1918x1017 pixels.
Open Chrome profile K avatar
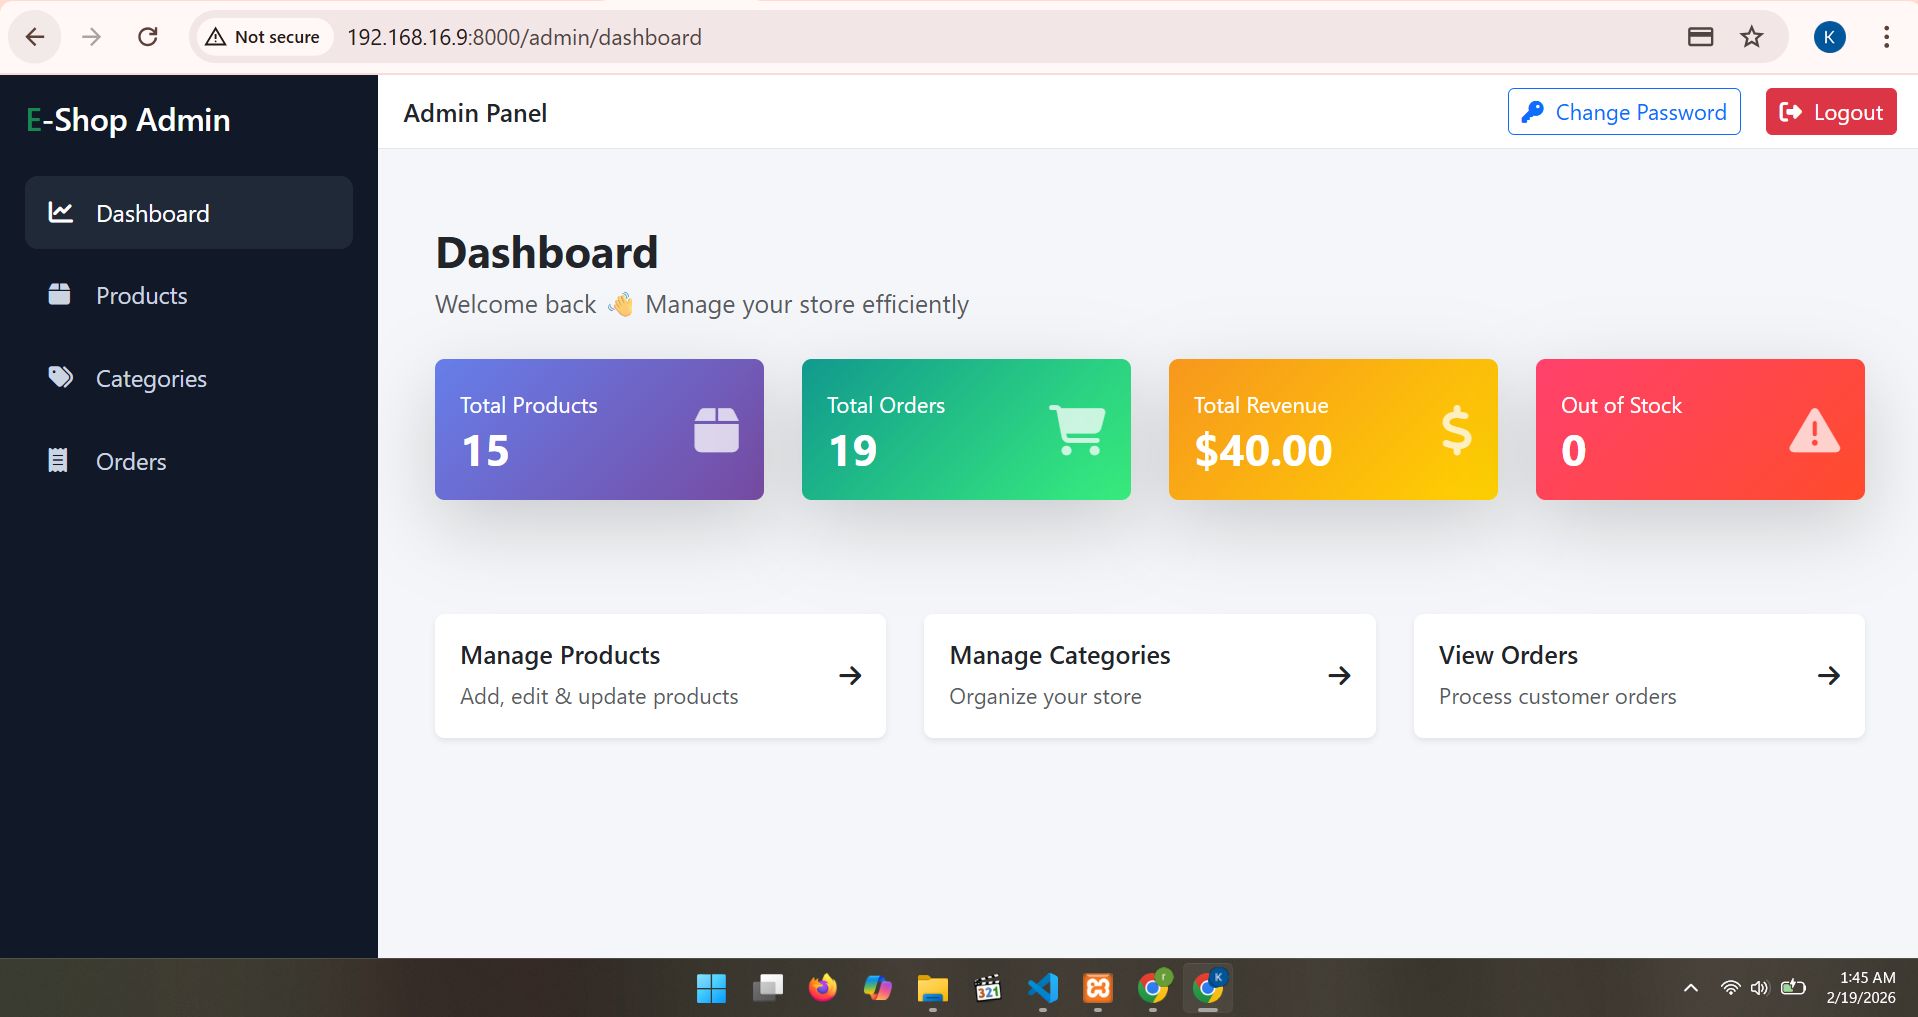click(x=1829, y=37)
